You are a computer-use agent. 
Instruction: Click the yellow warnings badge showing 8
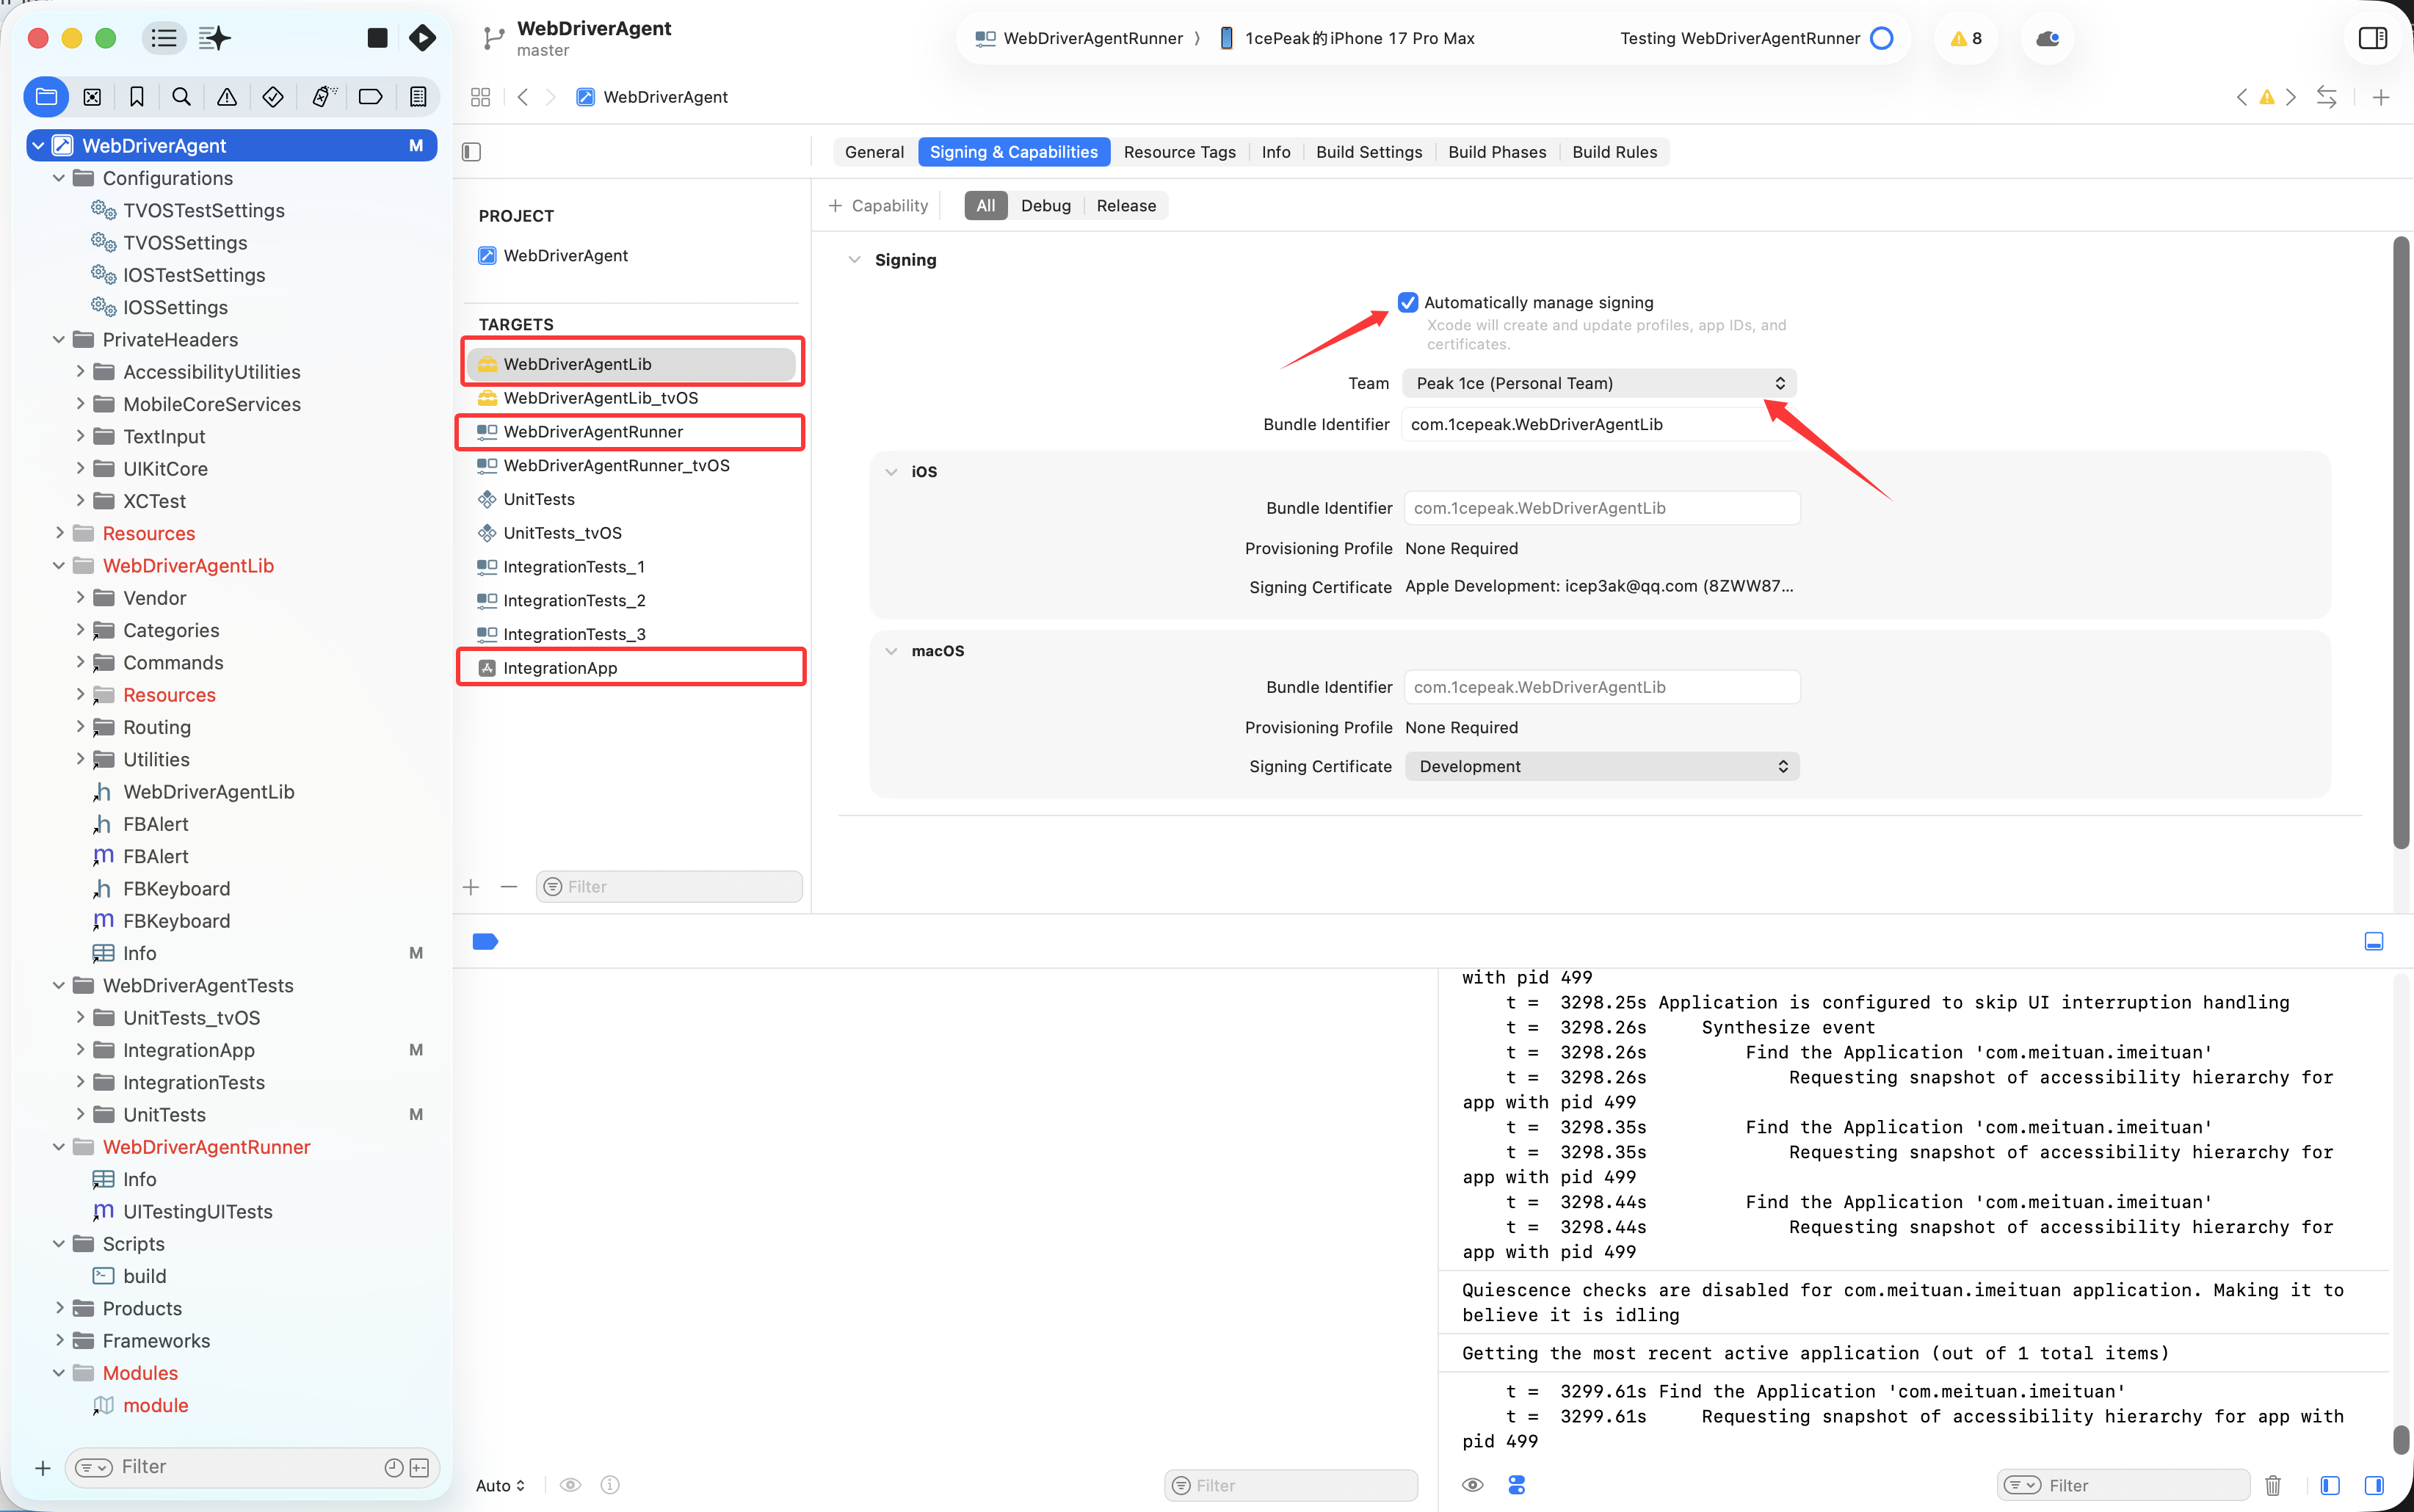pos(1966,38)
